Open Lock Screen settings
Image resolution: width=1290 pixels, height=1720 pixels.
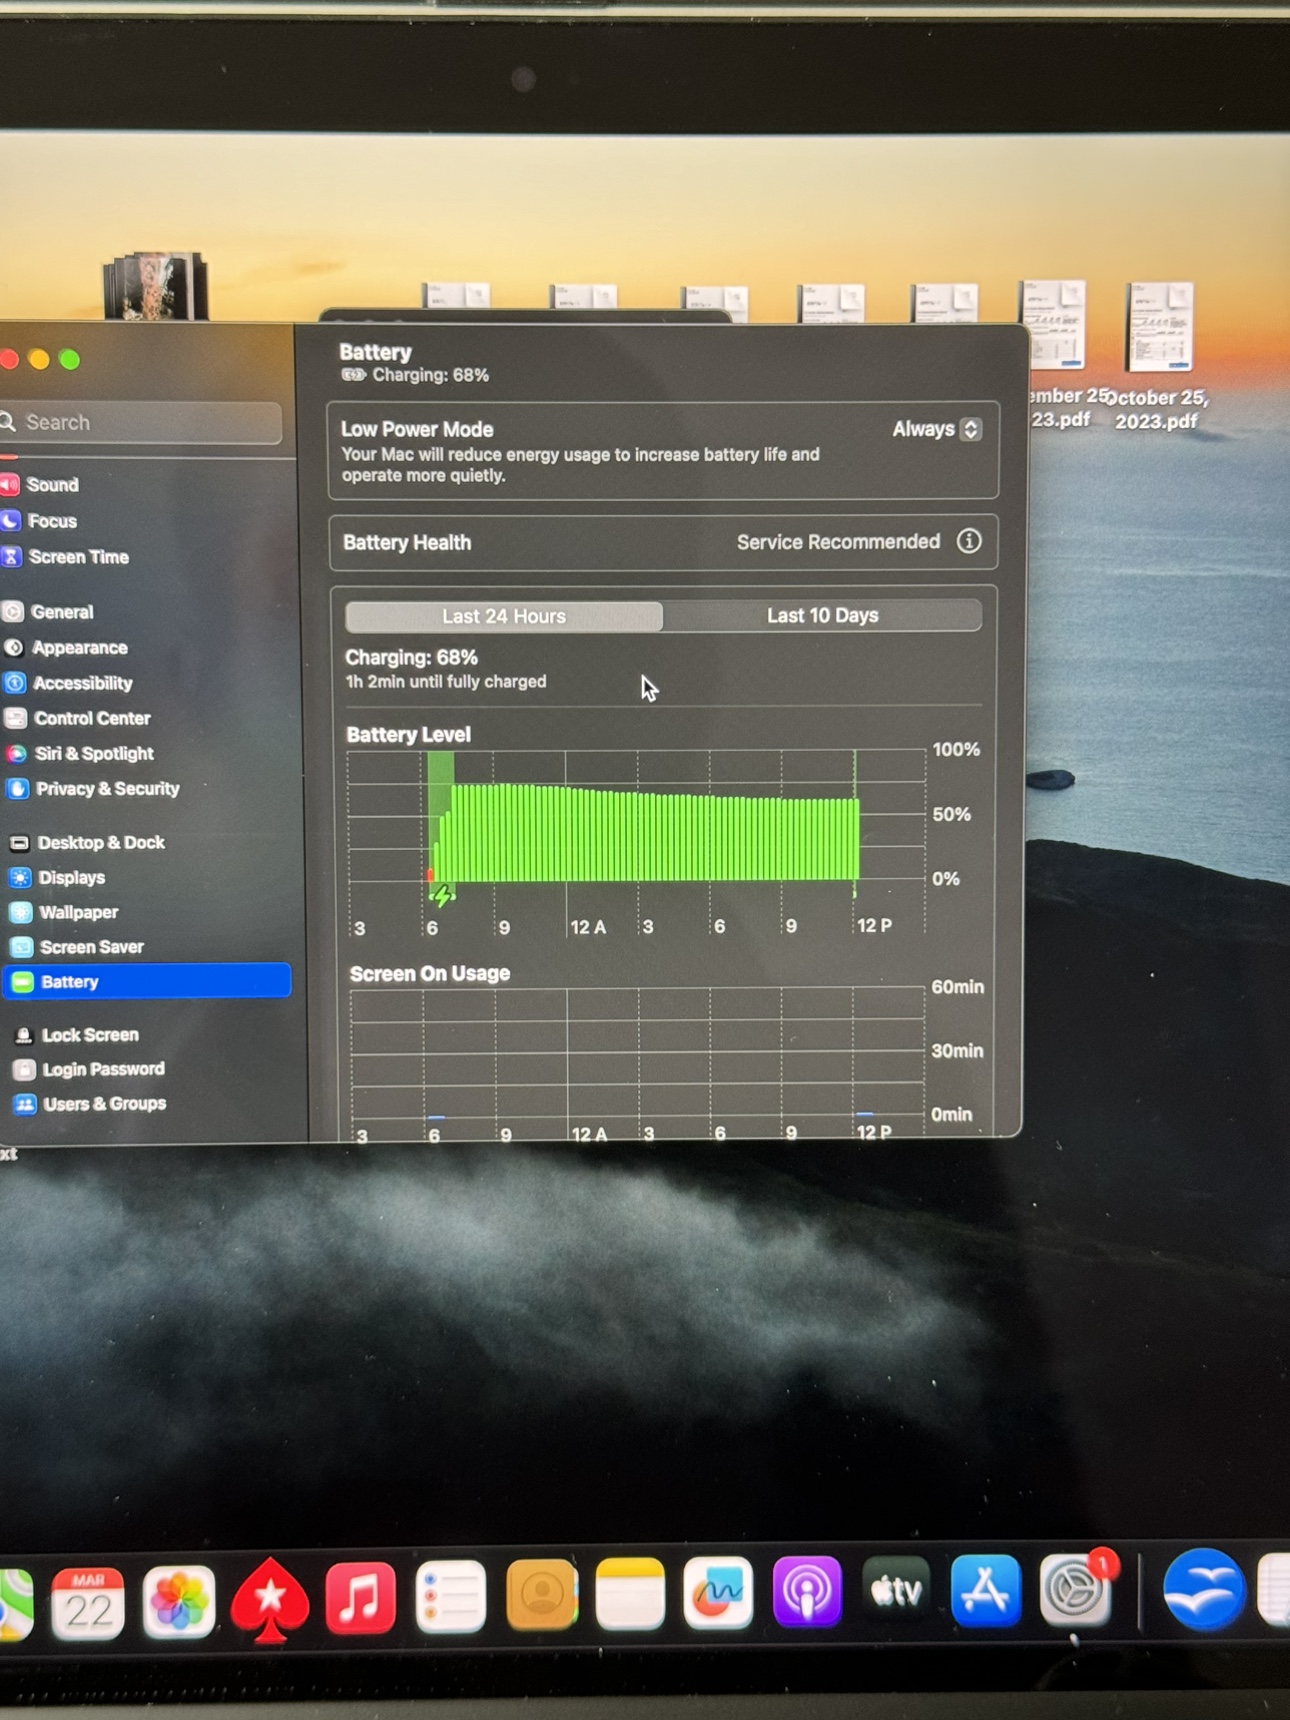click(89, 1035)
